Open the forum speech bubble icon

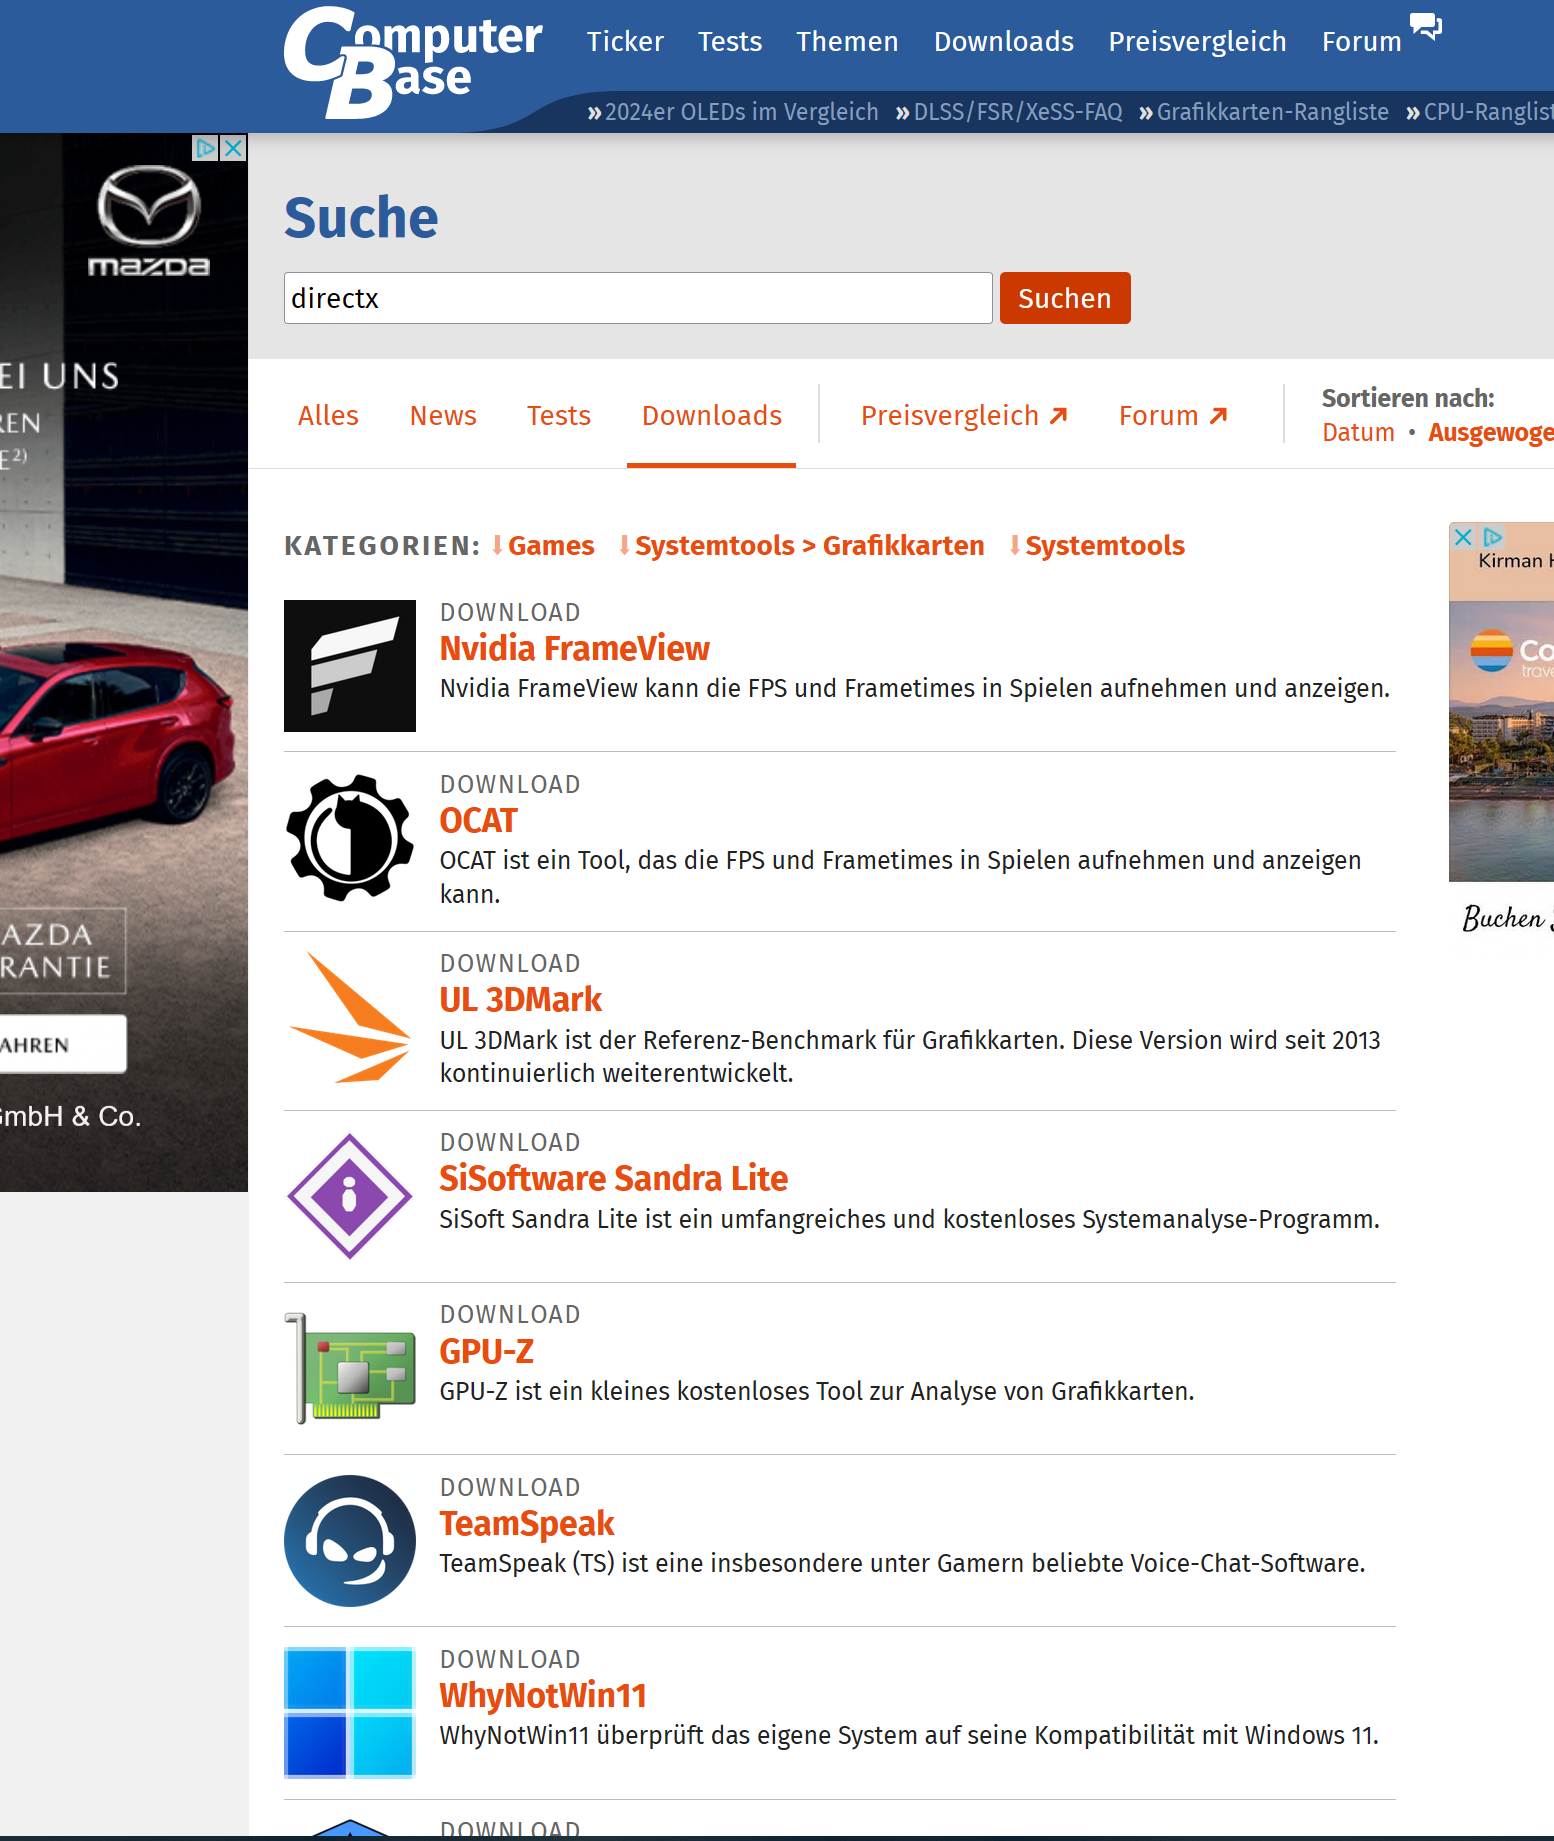point(1426,27)
